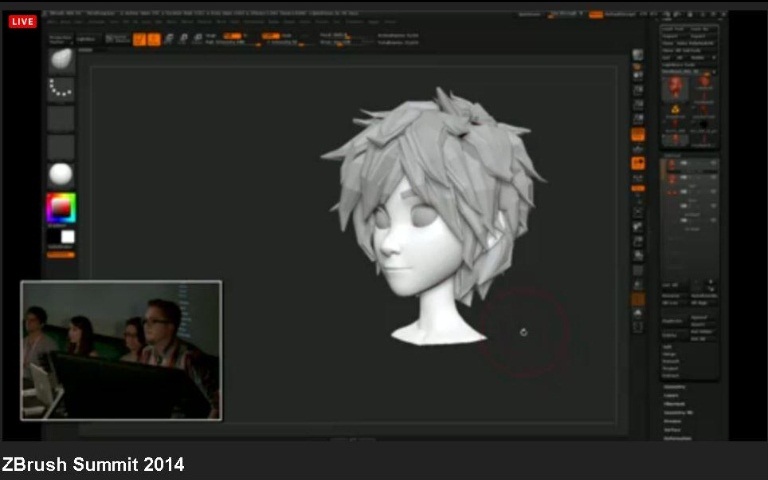Click the webcam picture-in-picture thumbnail
768x480 pixels.
point(121,350)
